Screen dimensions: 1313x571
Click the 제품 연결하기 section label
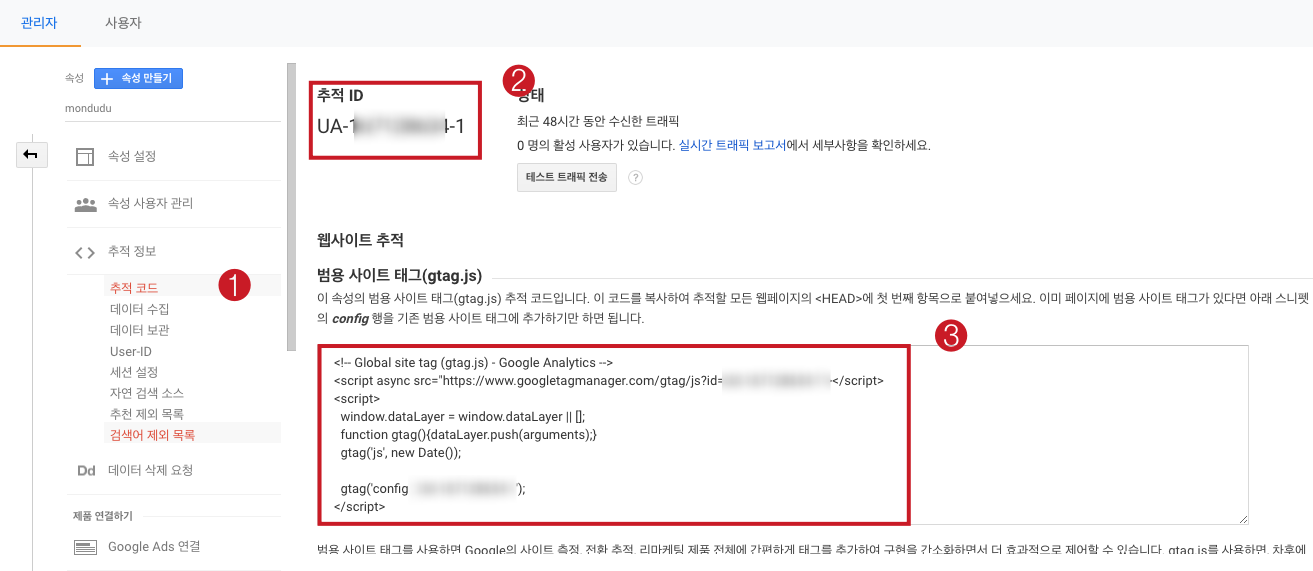[x=102, y=516]
